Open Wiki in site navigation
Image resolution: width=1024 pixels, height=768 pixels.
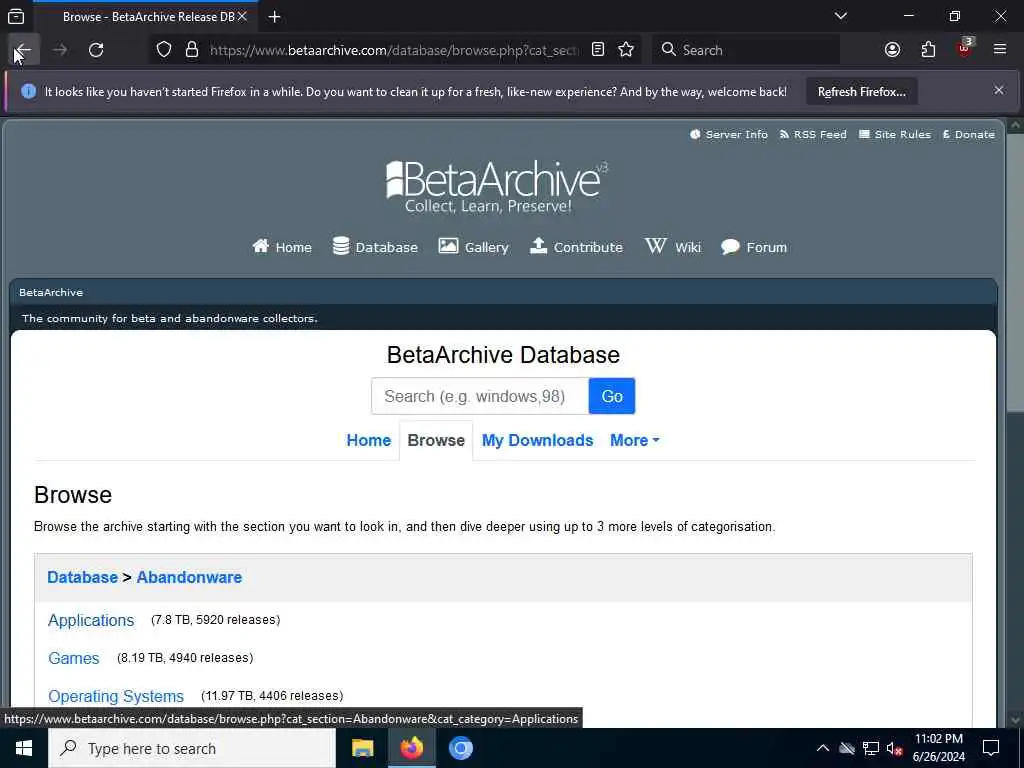tap(673, 247)
